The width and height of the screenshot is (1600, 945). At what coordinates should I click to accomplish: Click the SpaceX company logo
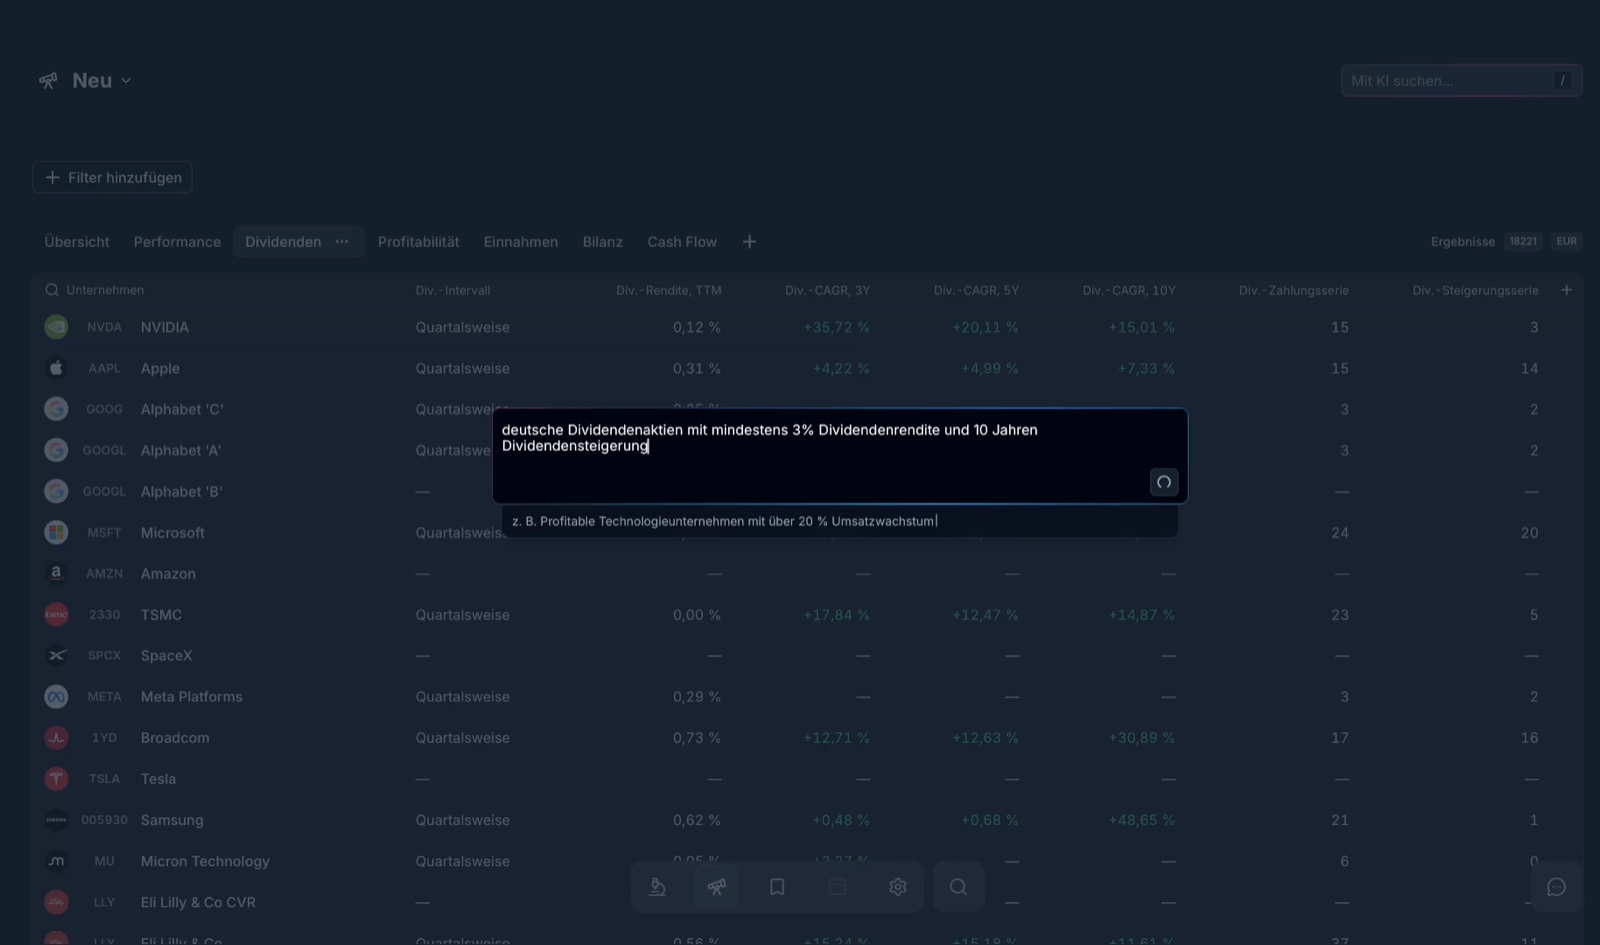coord(56,656)
